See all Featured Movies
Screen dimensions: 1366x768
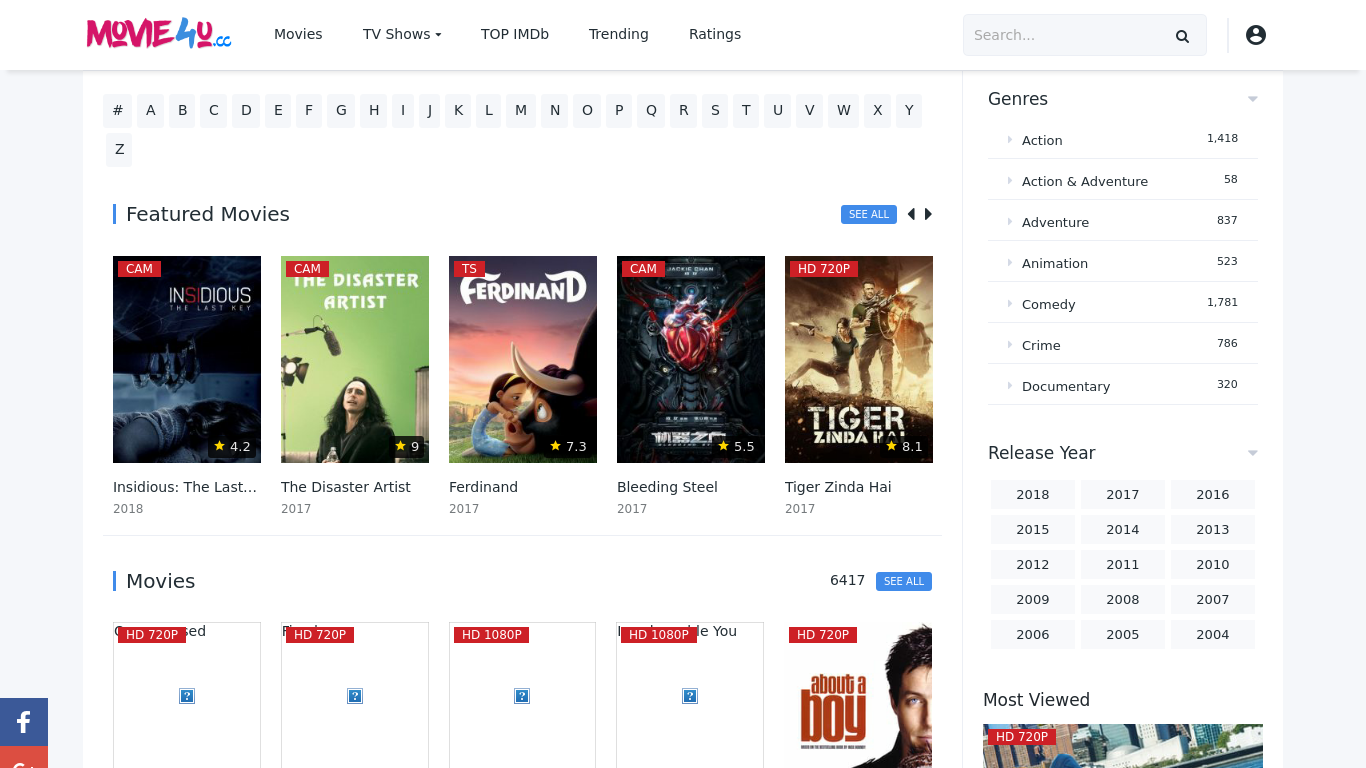coord(869,214)
